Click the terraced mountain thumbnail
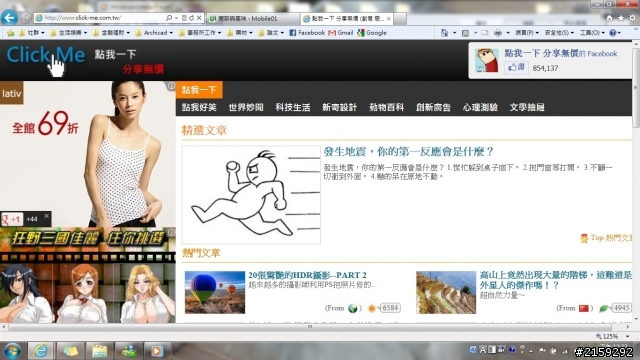 (x=446, y=292)
